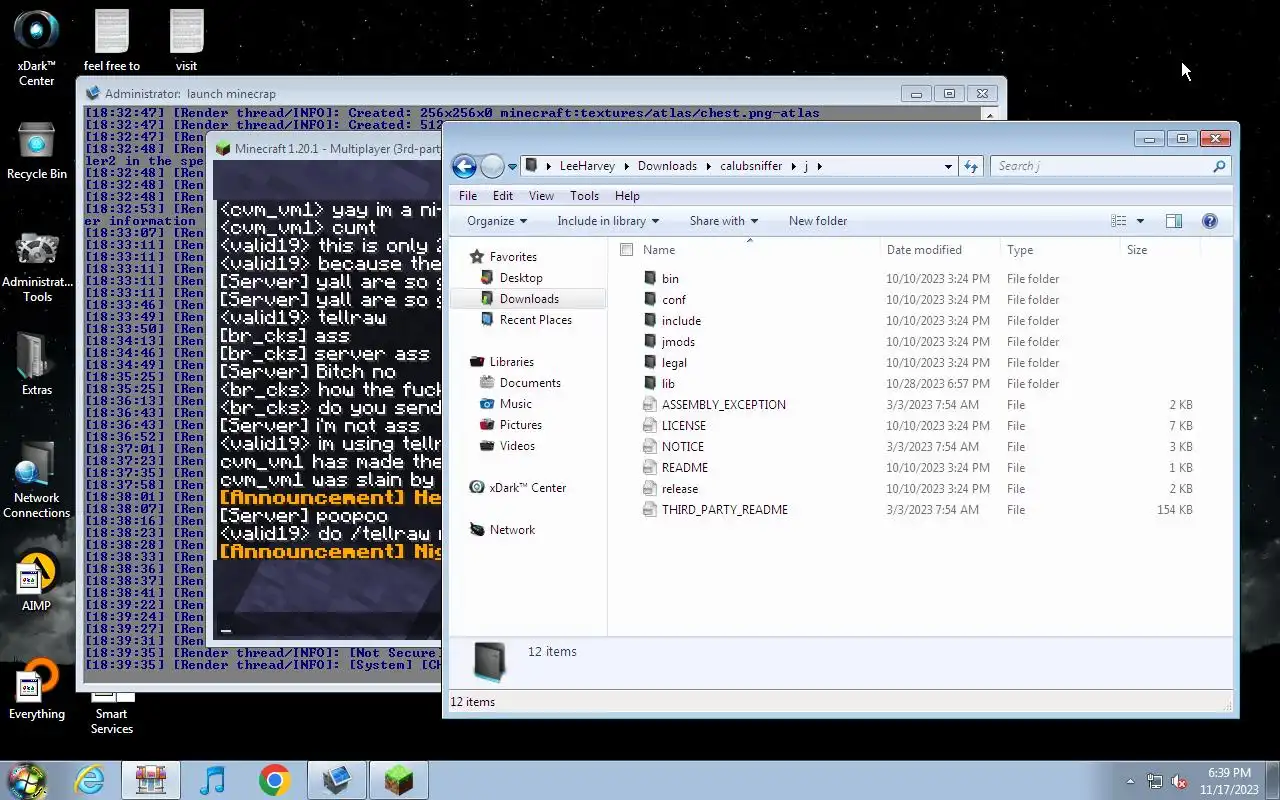Select the THIRD_PARTY_README file
Image resolution: width=1280 pixels, height=800 pixels.
click(x=724, y=510)
